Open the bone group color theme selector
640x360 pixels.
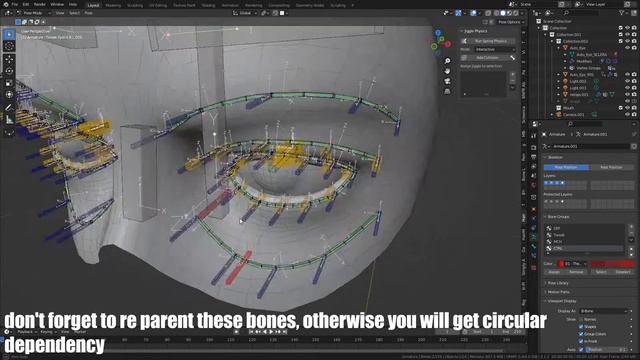tap(573, 264)
